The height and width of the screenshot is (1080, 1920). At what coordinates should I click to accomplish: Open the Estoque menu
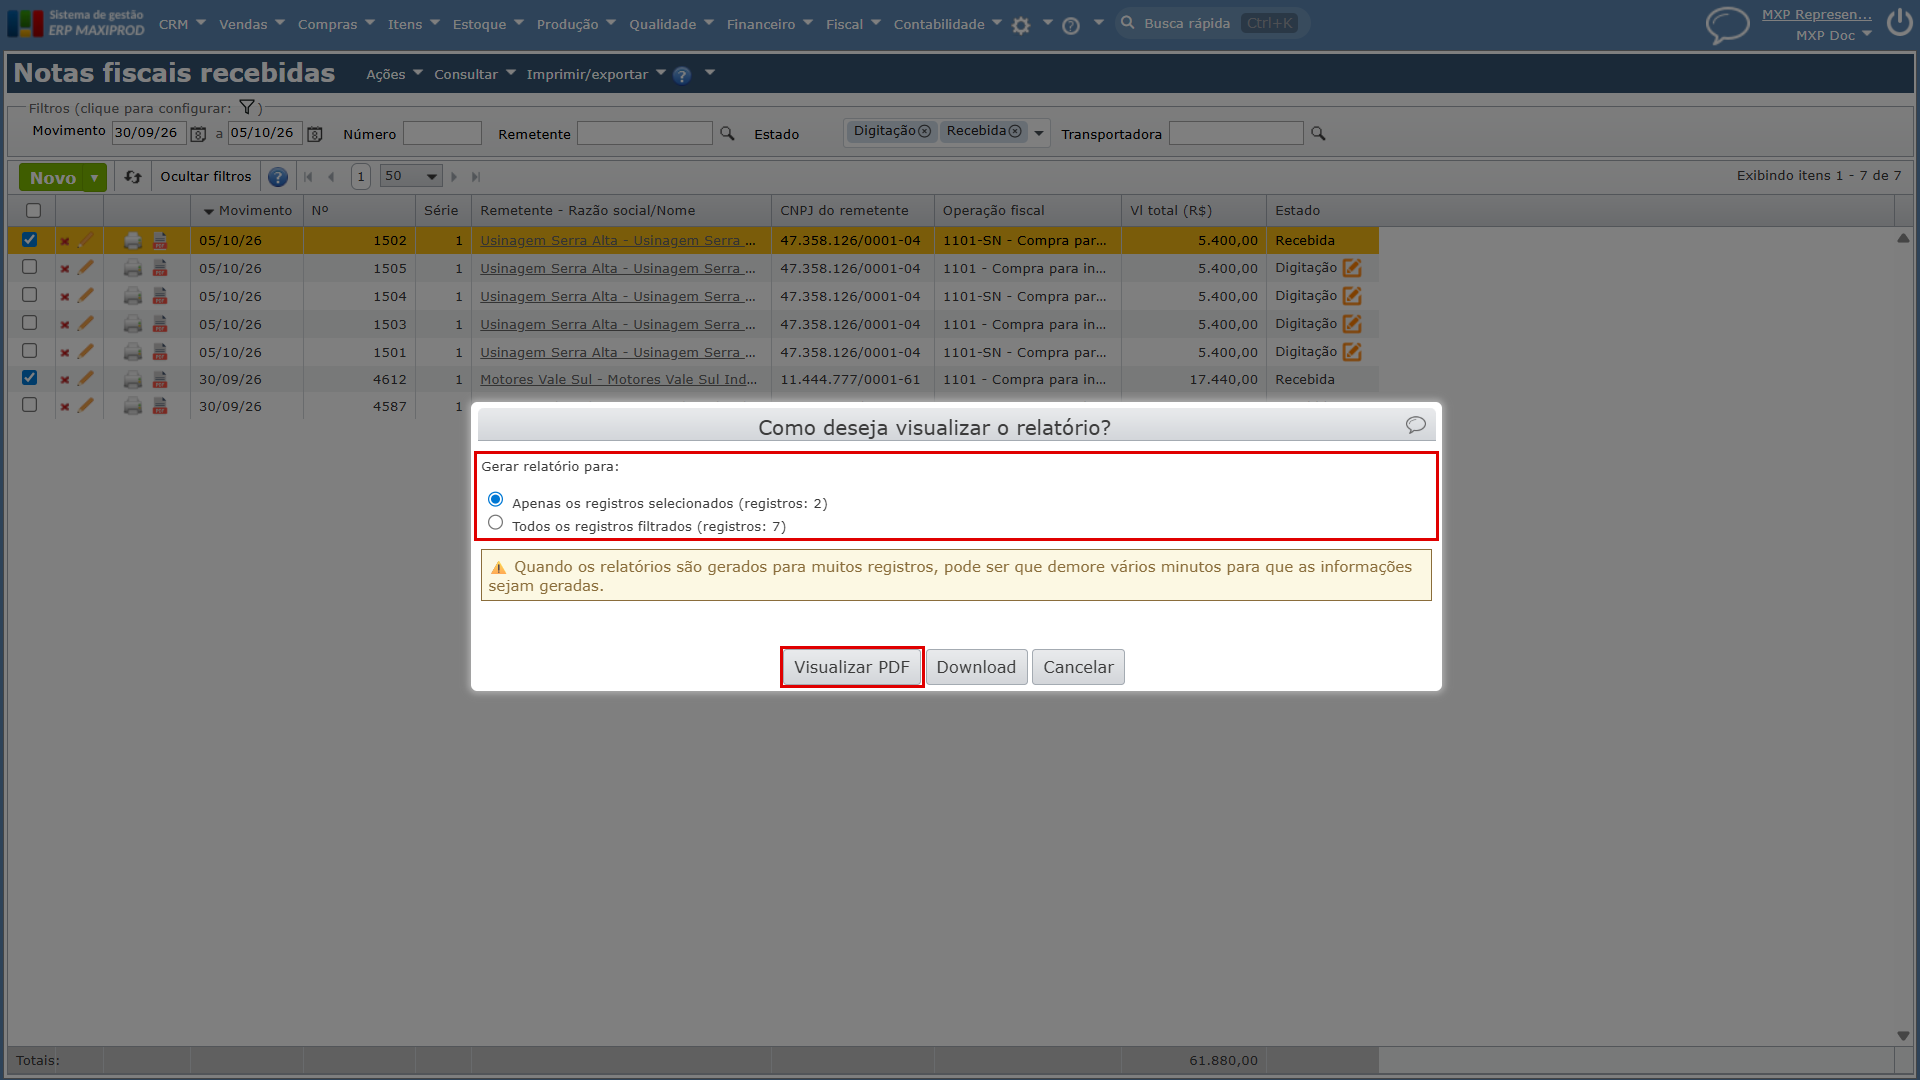[x=487, y=24]
